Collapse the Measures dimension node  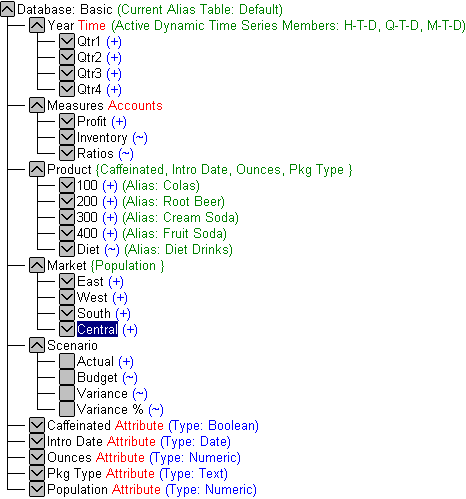click(37, 105)
